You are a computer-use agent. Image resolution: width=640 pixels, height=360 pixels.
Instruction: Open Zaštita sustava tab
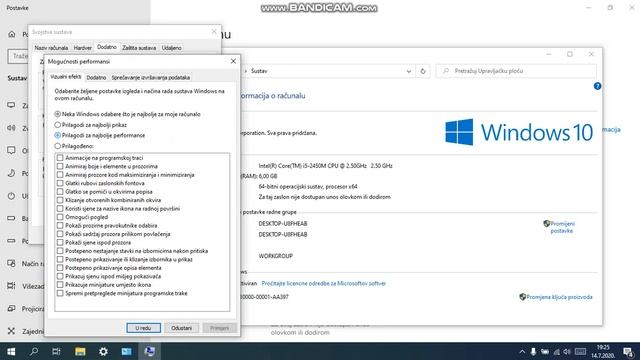pos(139,48)
